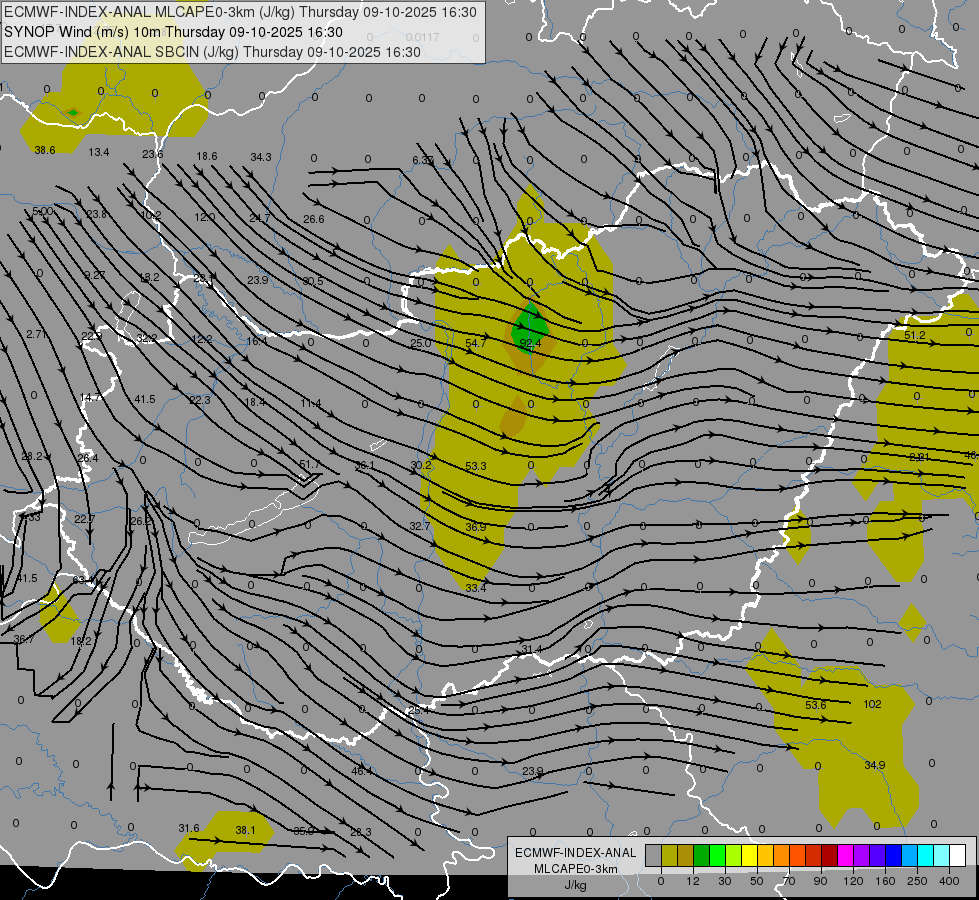The height and width of the screenshot is (900, 979).
Task: Click the ECMWF-INDEX-ANAL SBCIN title line
Action: pyautogui.click(x=212, y=51)
